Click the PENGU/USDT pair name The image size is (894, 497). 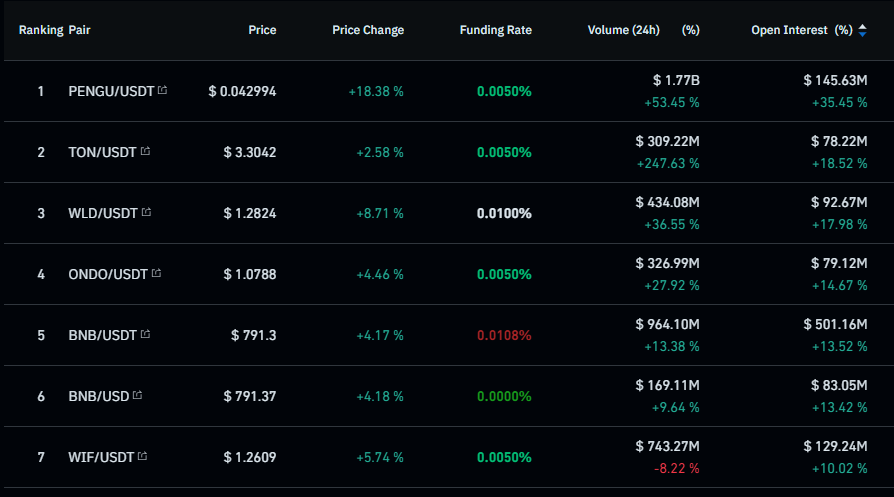(x=111, y=91)
